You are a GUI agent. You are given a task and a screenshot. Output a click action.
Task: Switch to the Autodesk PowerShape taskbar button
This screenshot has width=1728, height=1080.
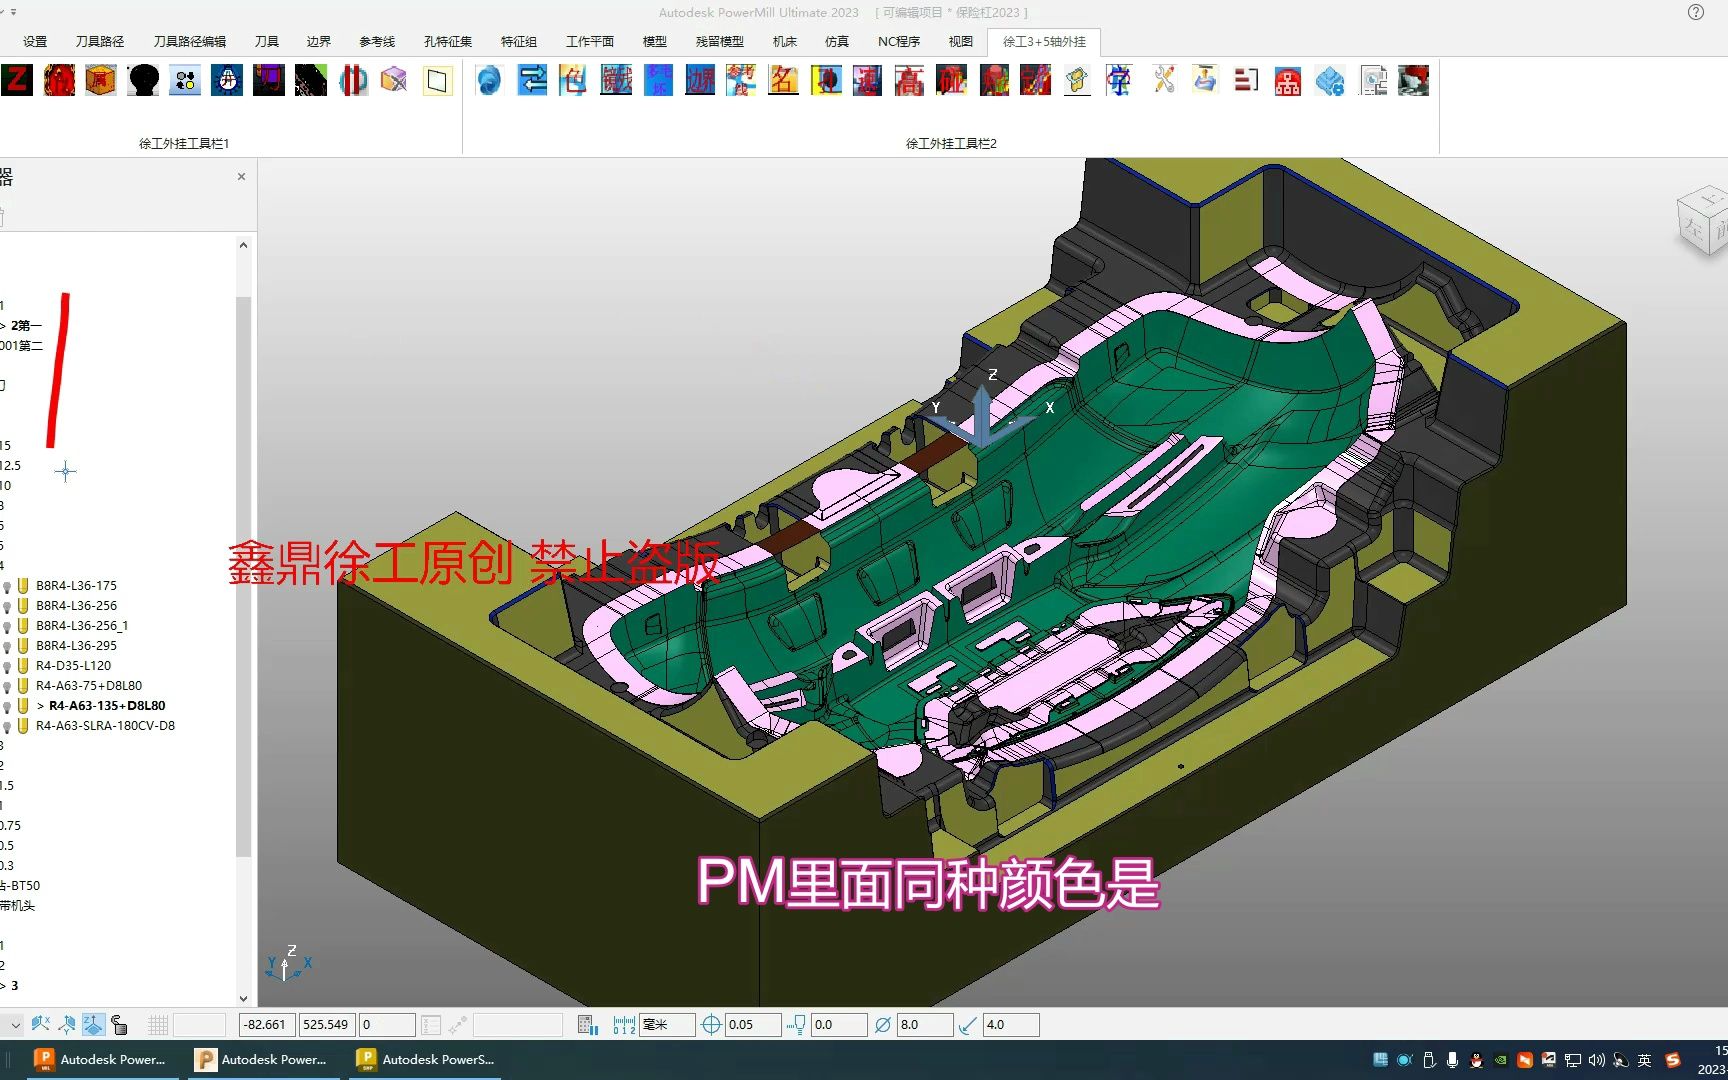tap(426, 1060)
